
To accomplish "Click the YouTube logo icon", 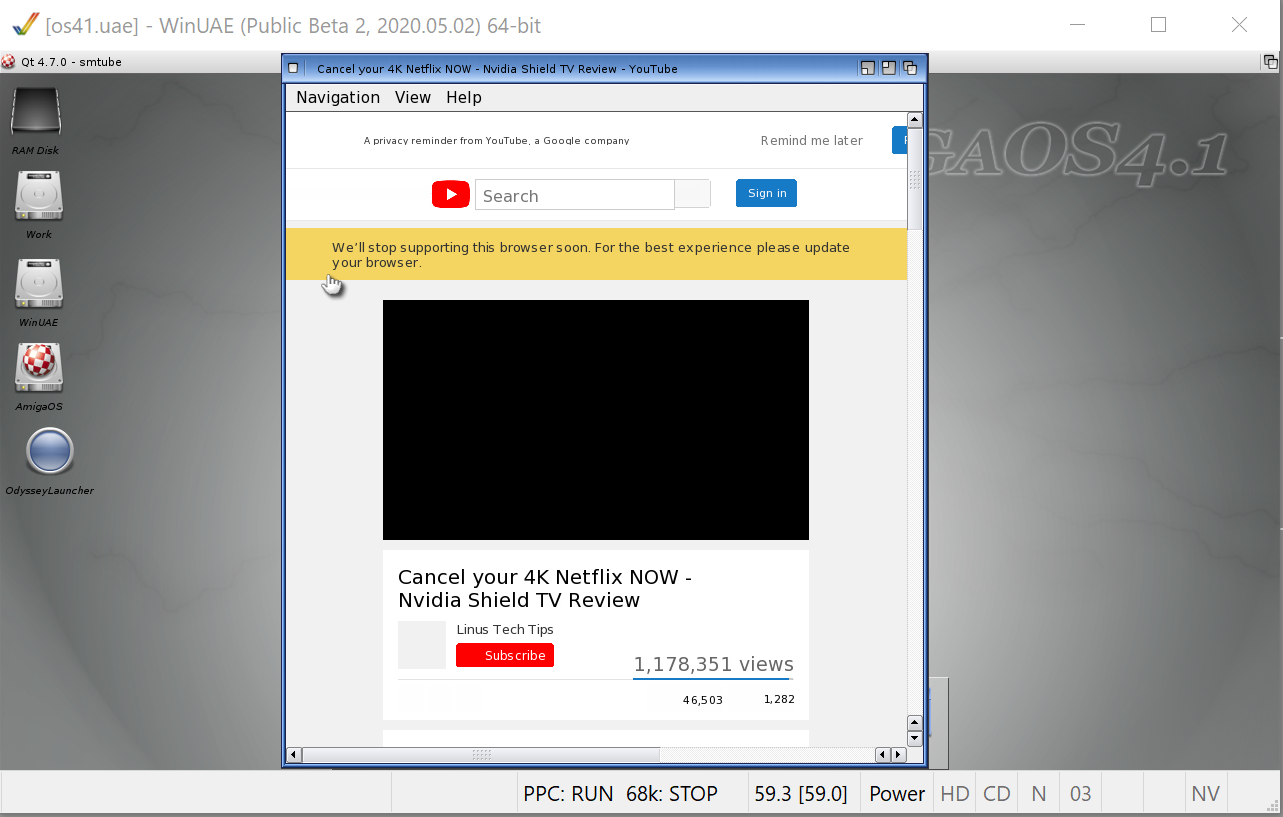I will [x=450, y=194].
